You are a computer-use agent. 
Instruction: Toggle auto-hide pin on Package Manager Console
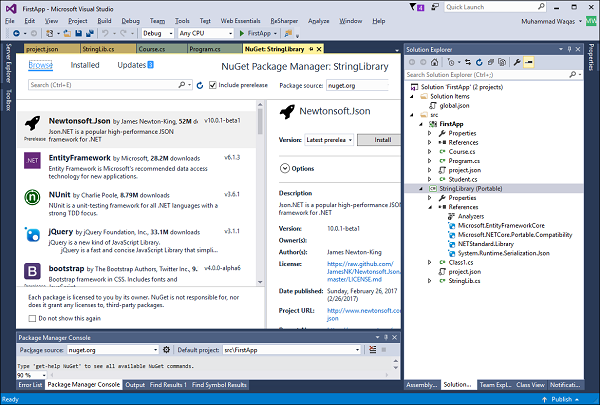(x=386, y=337)
